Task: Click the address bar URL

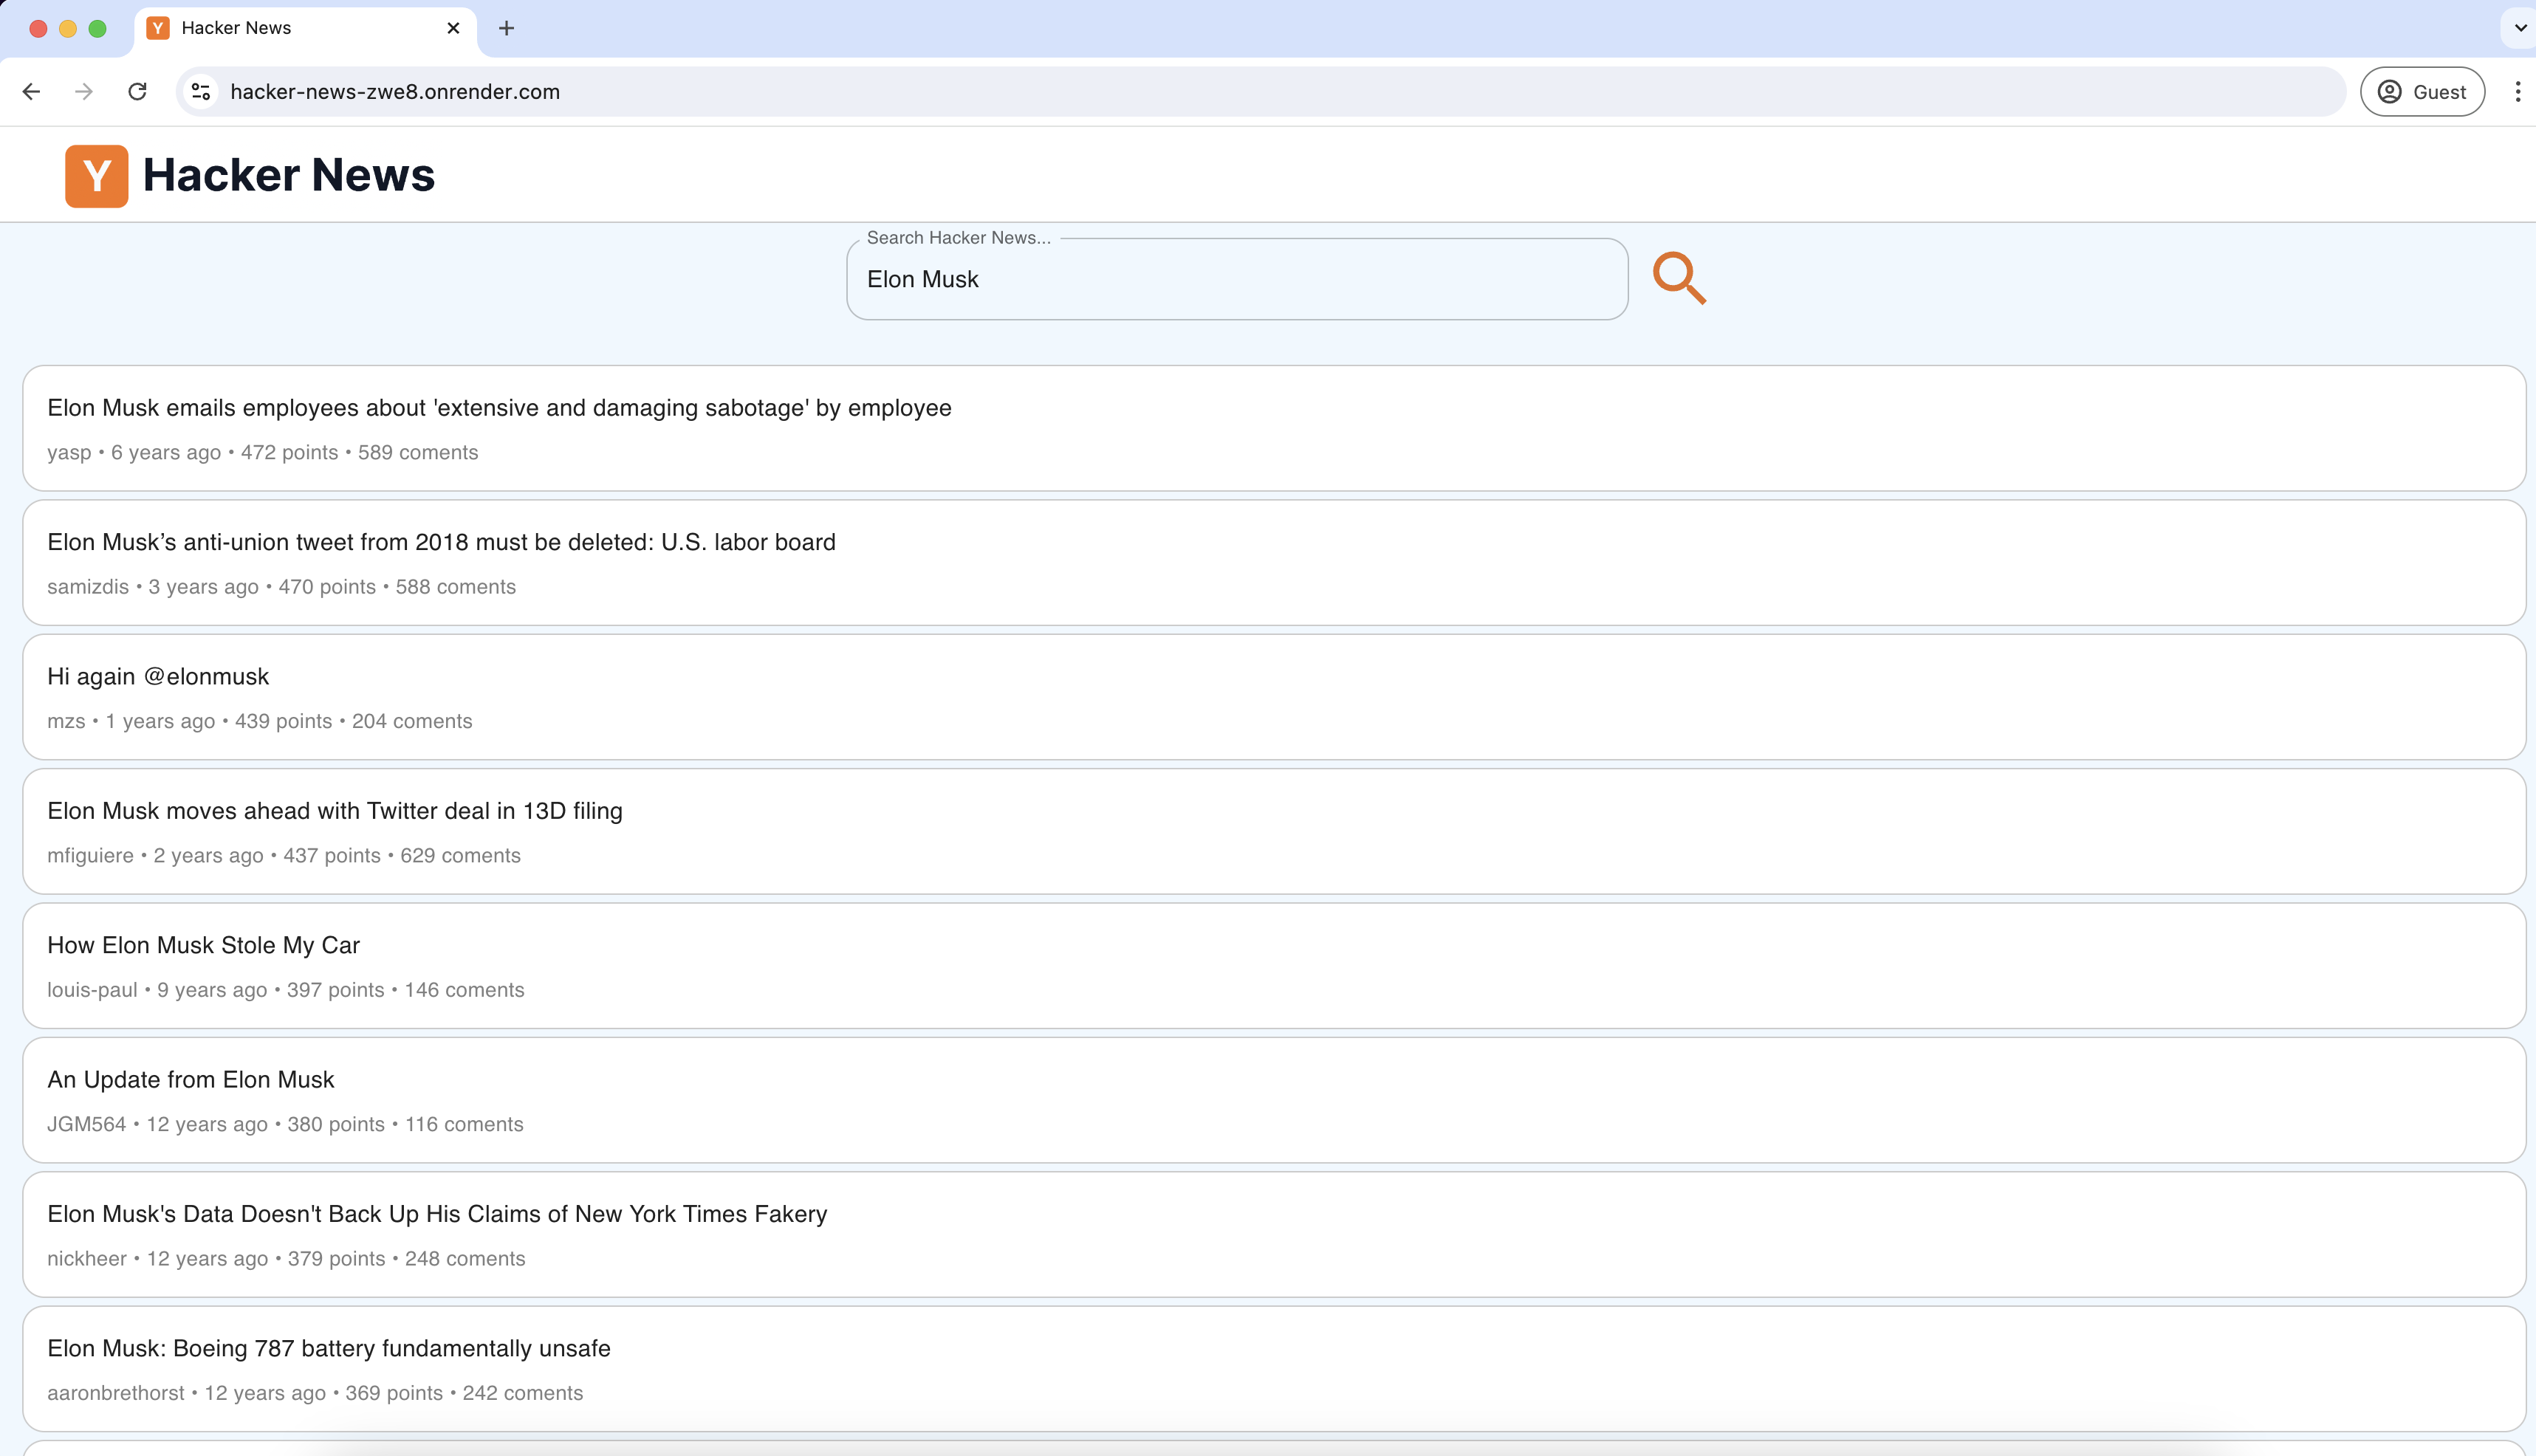Action: click(x=395, y=92)
